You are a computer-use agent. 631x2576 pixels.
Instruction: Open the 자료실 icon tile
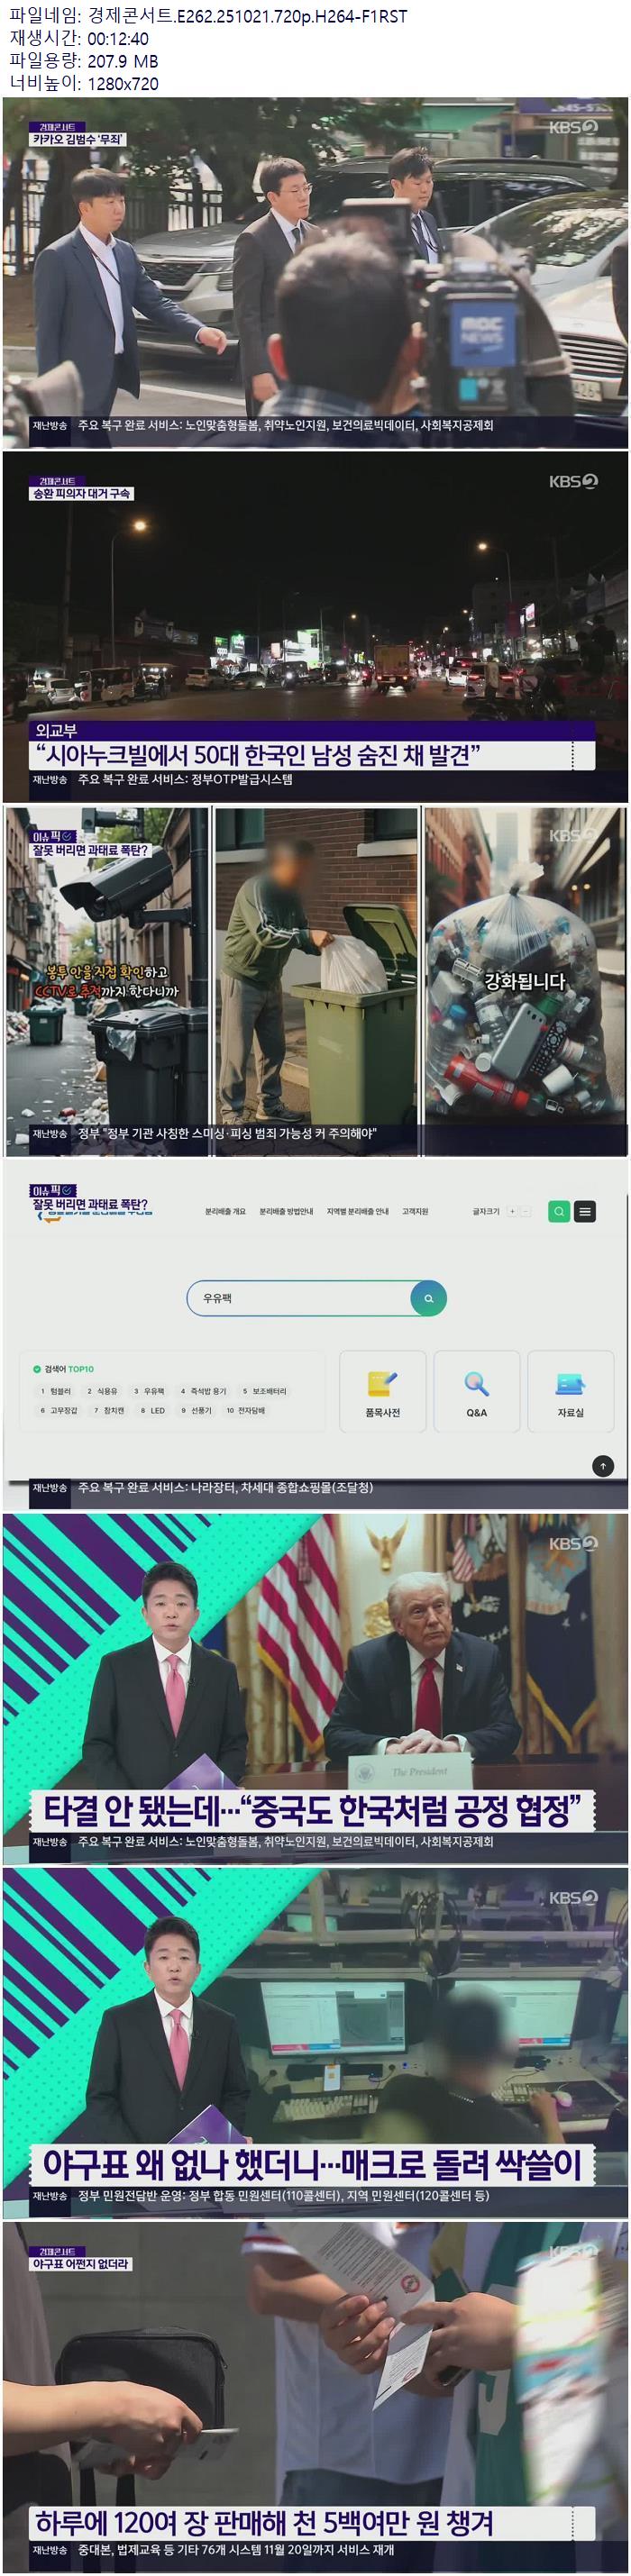(x=570, y=1391)
